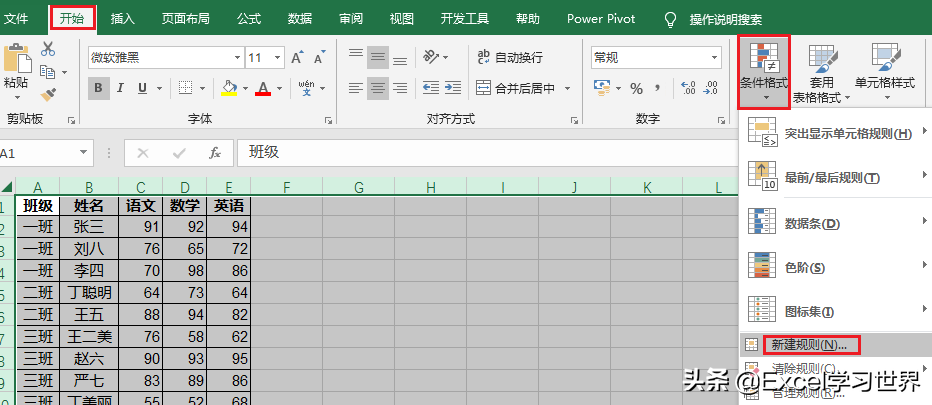The height and width of the screenshot is (405, 932).
Task: Apply cell borders icon
Action: coord(186,88)
